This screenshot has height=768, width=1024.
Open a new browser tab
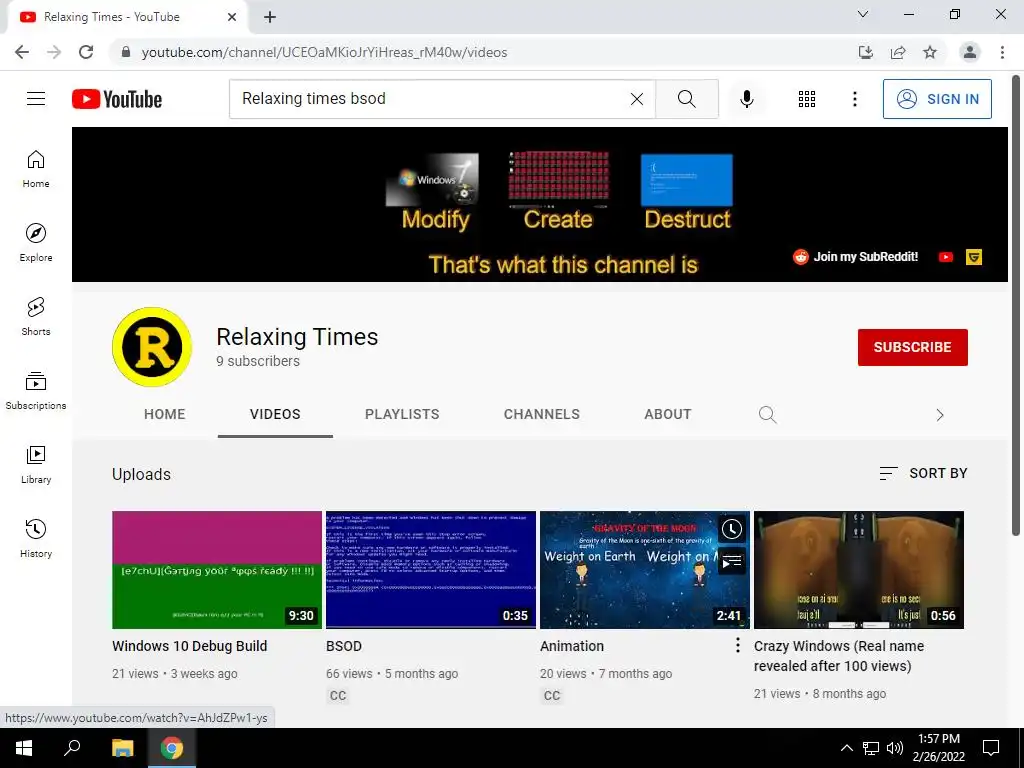270,17
